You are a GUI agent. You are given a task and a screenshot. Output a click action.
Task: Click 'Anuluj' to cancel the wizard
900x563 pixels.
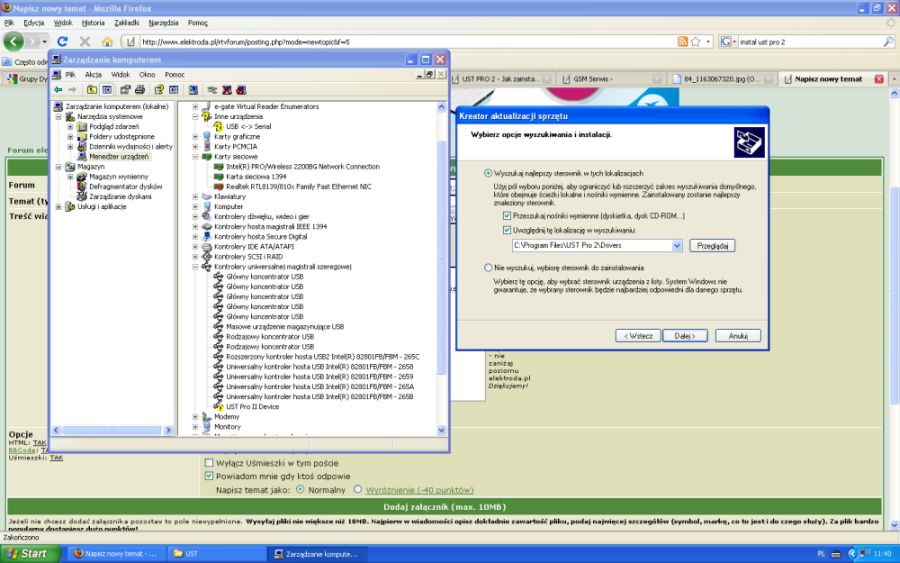(738, 336)
